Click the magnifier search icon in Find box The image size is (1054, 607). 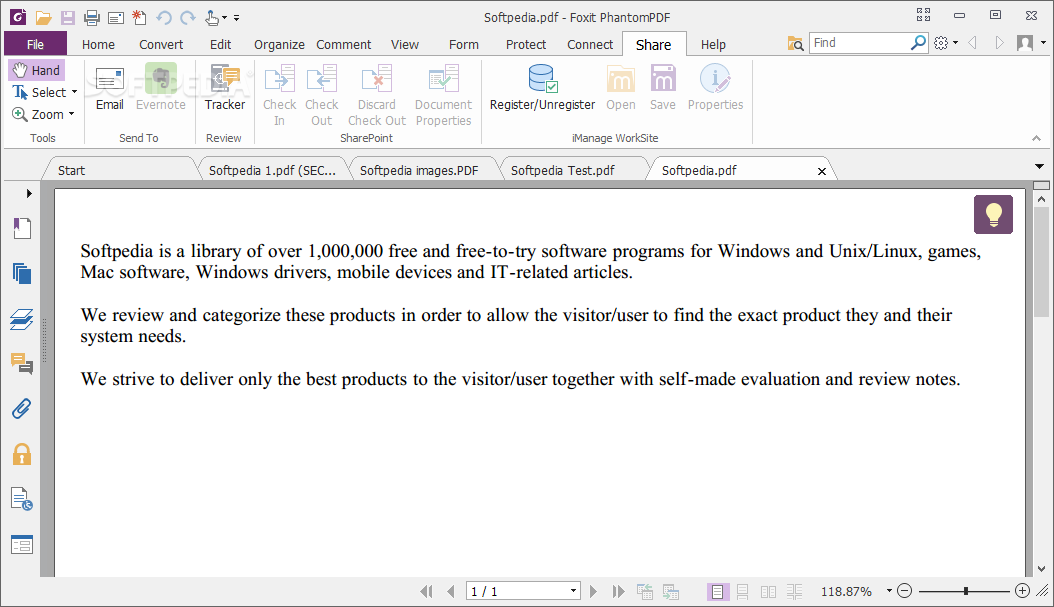[x=918, y=43]
